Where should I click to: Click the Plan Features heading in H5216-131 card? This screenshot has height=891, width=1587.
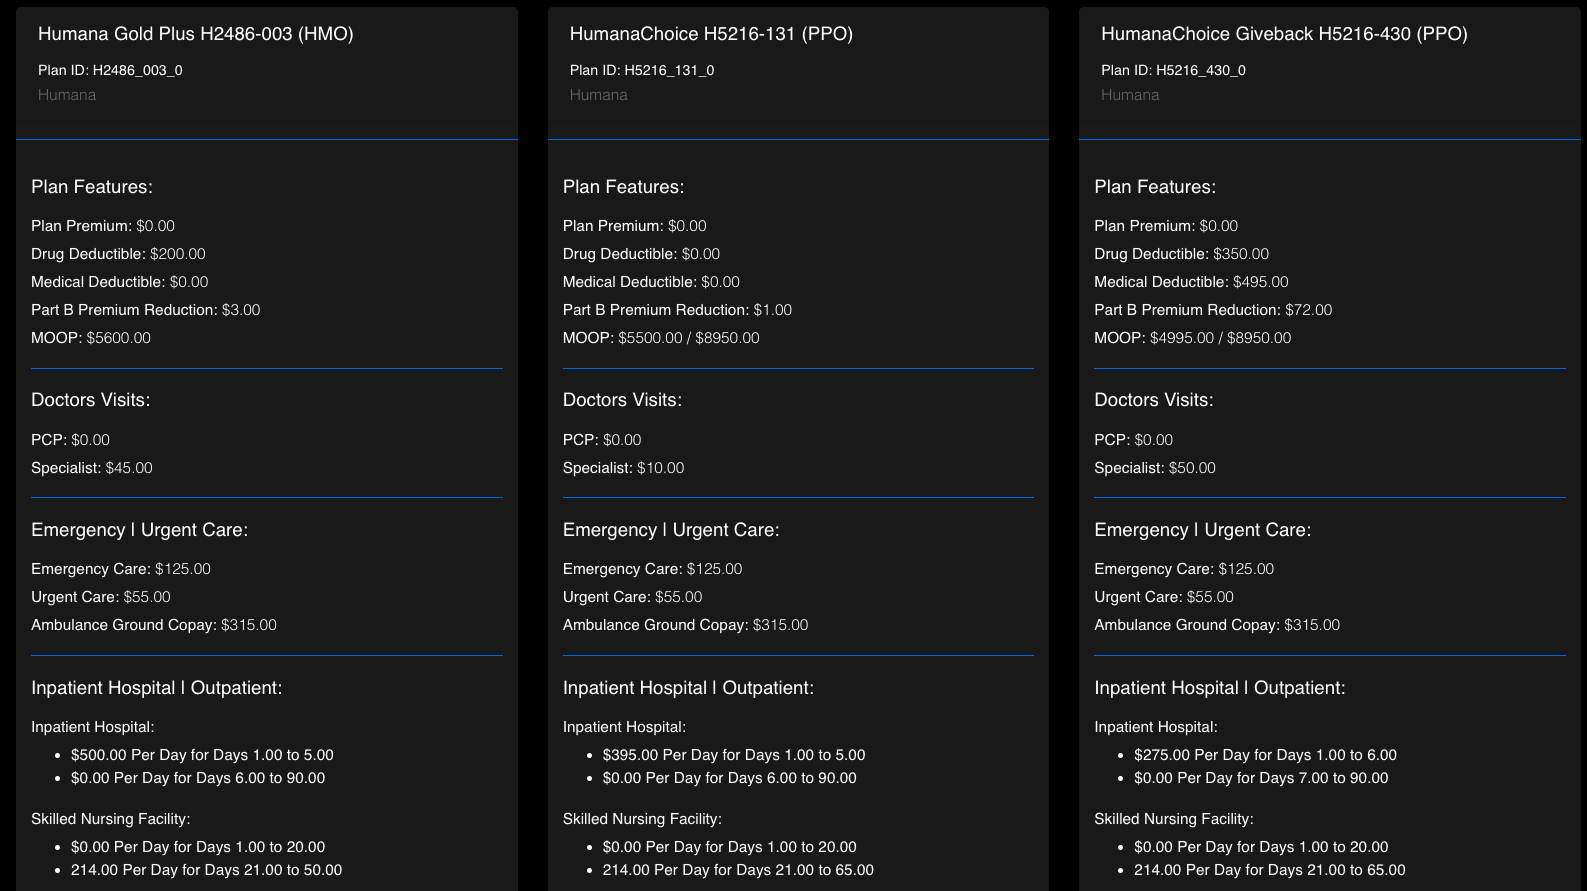click(x=624, y=187)
